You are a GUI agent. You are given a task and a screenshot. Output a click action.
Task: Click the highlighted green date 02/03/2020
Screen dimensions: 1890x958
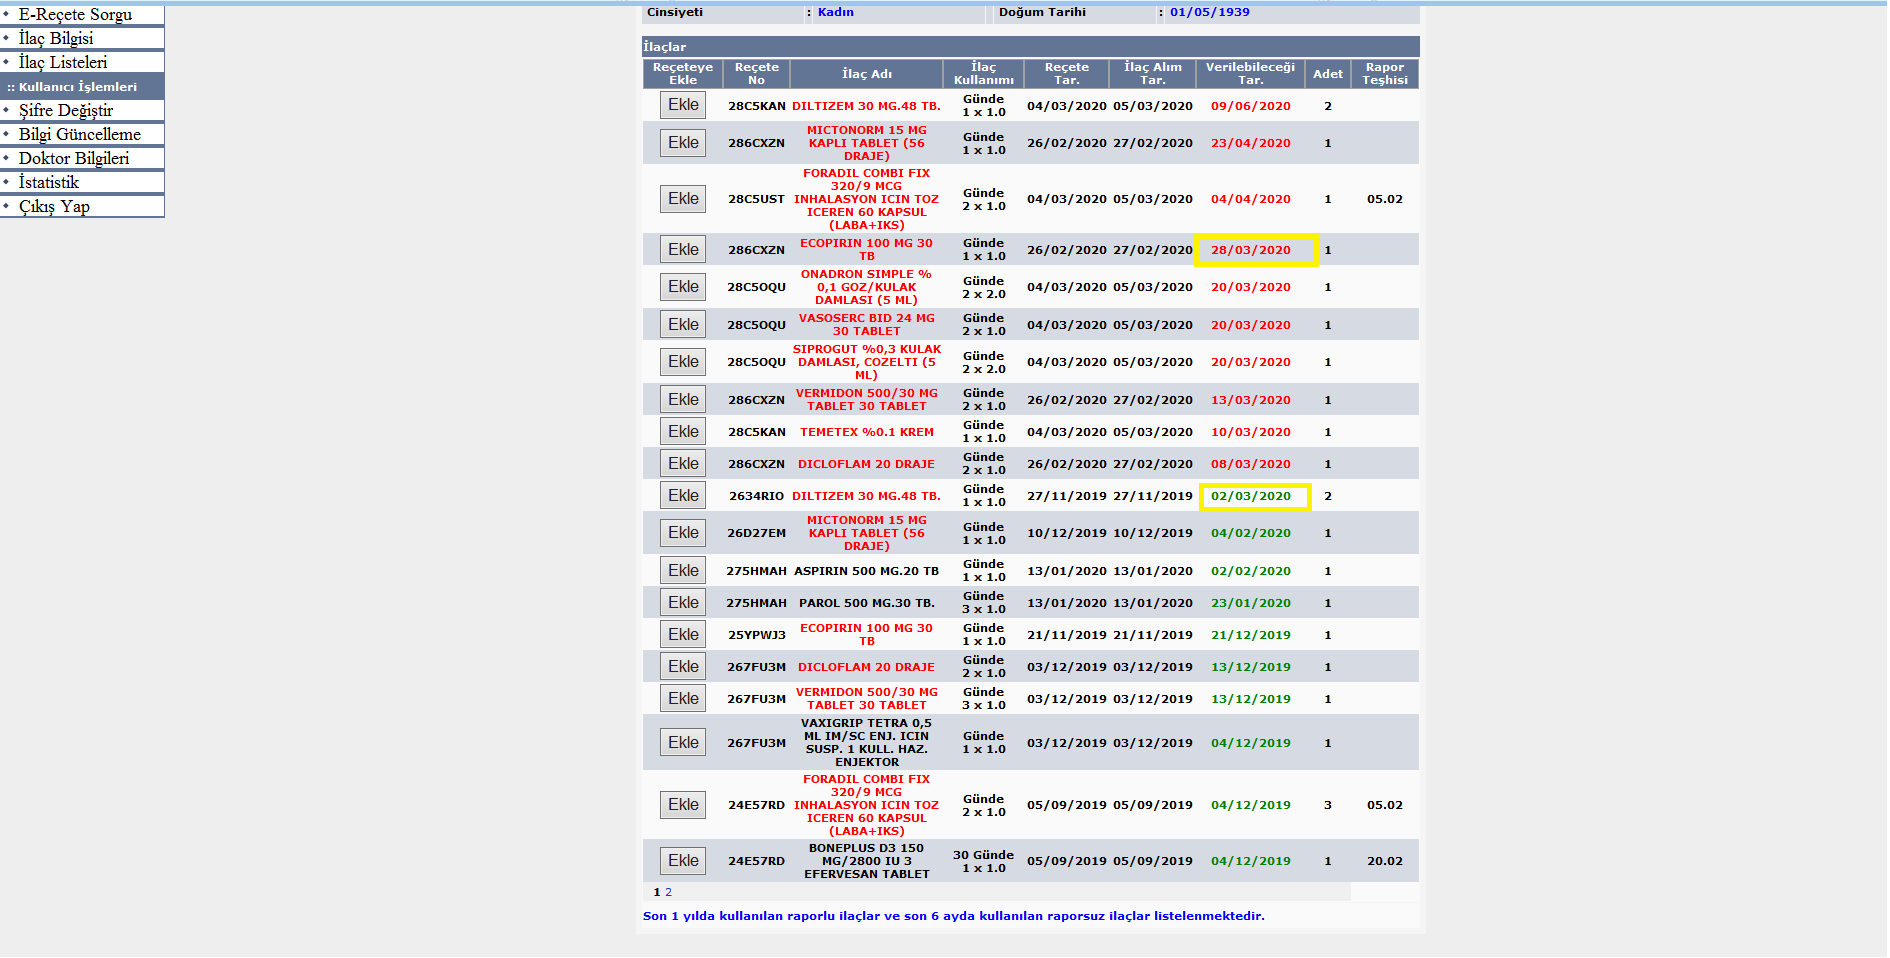click(1250, 496)
